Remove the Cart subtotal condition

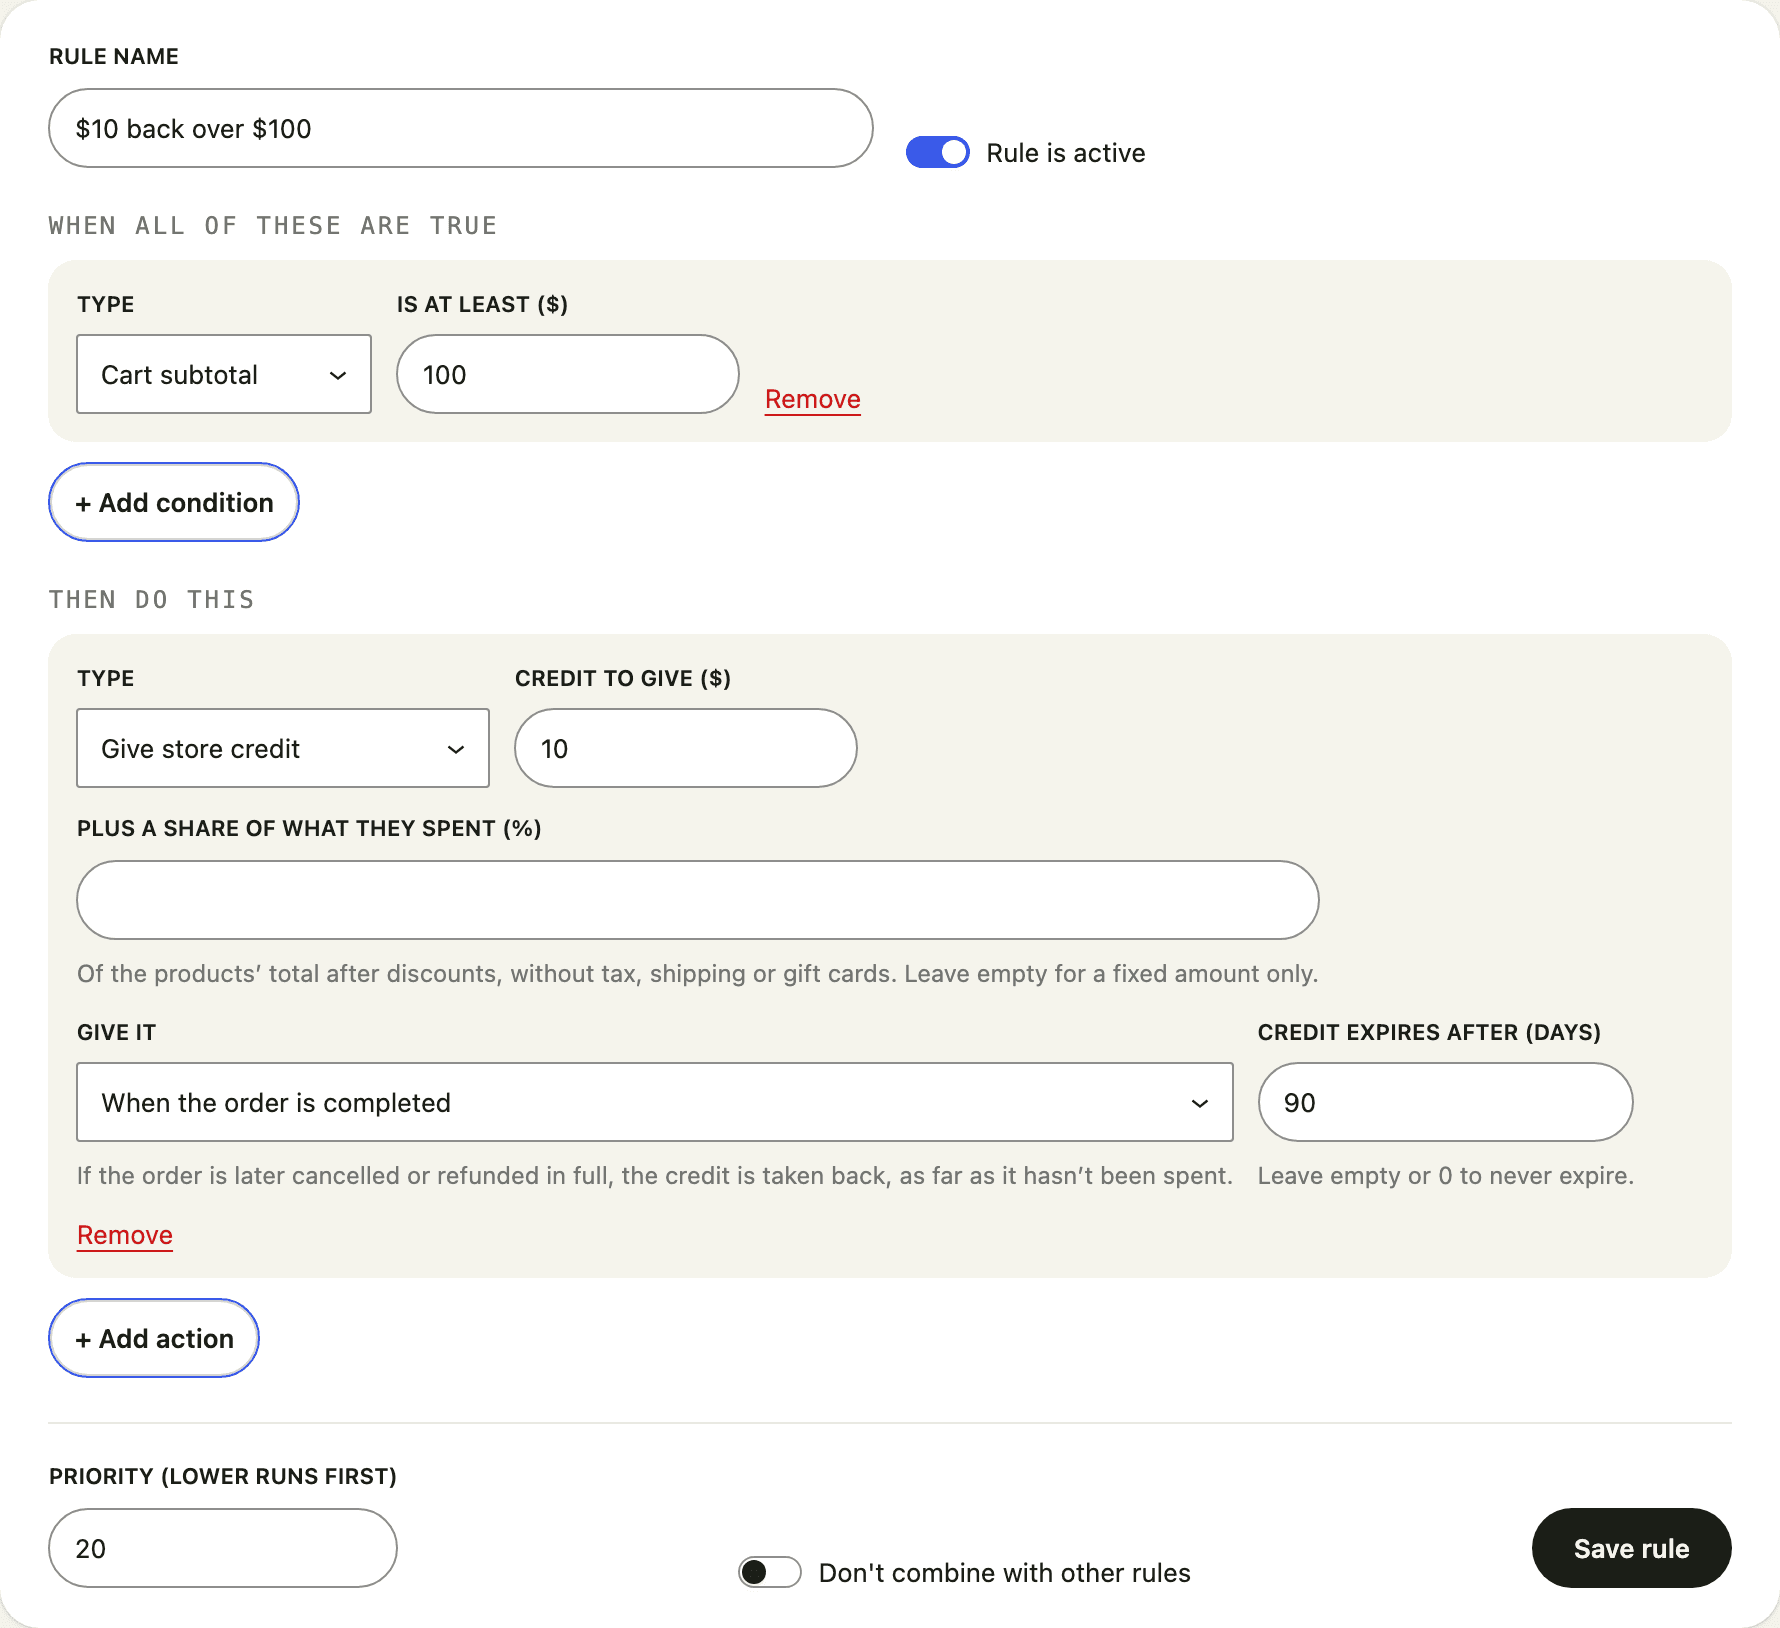click(813, 399)
